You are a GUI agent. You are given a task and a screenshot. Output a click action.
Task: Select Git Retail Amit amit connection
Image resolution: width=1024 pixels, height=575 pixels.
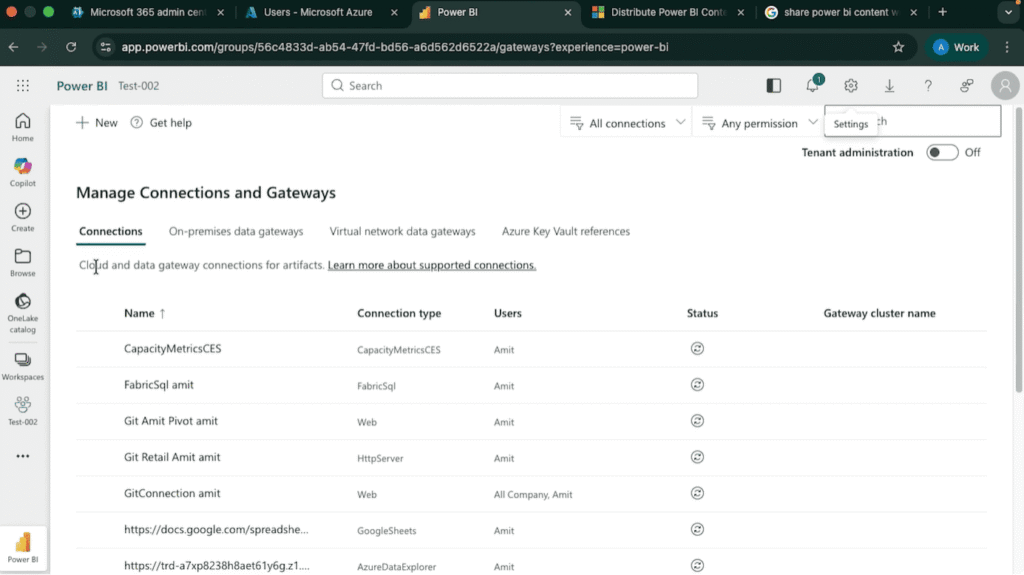click(172, 457)
